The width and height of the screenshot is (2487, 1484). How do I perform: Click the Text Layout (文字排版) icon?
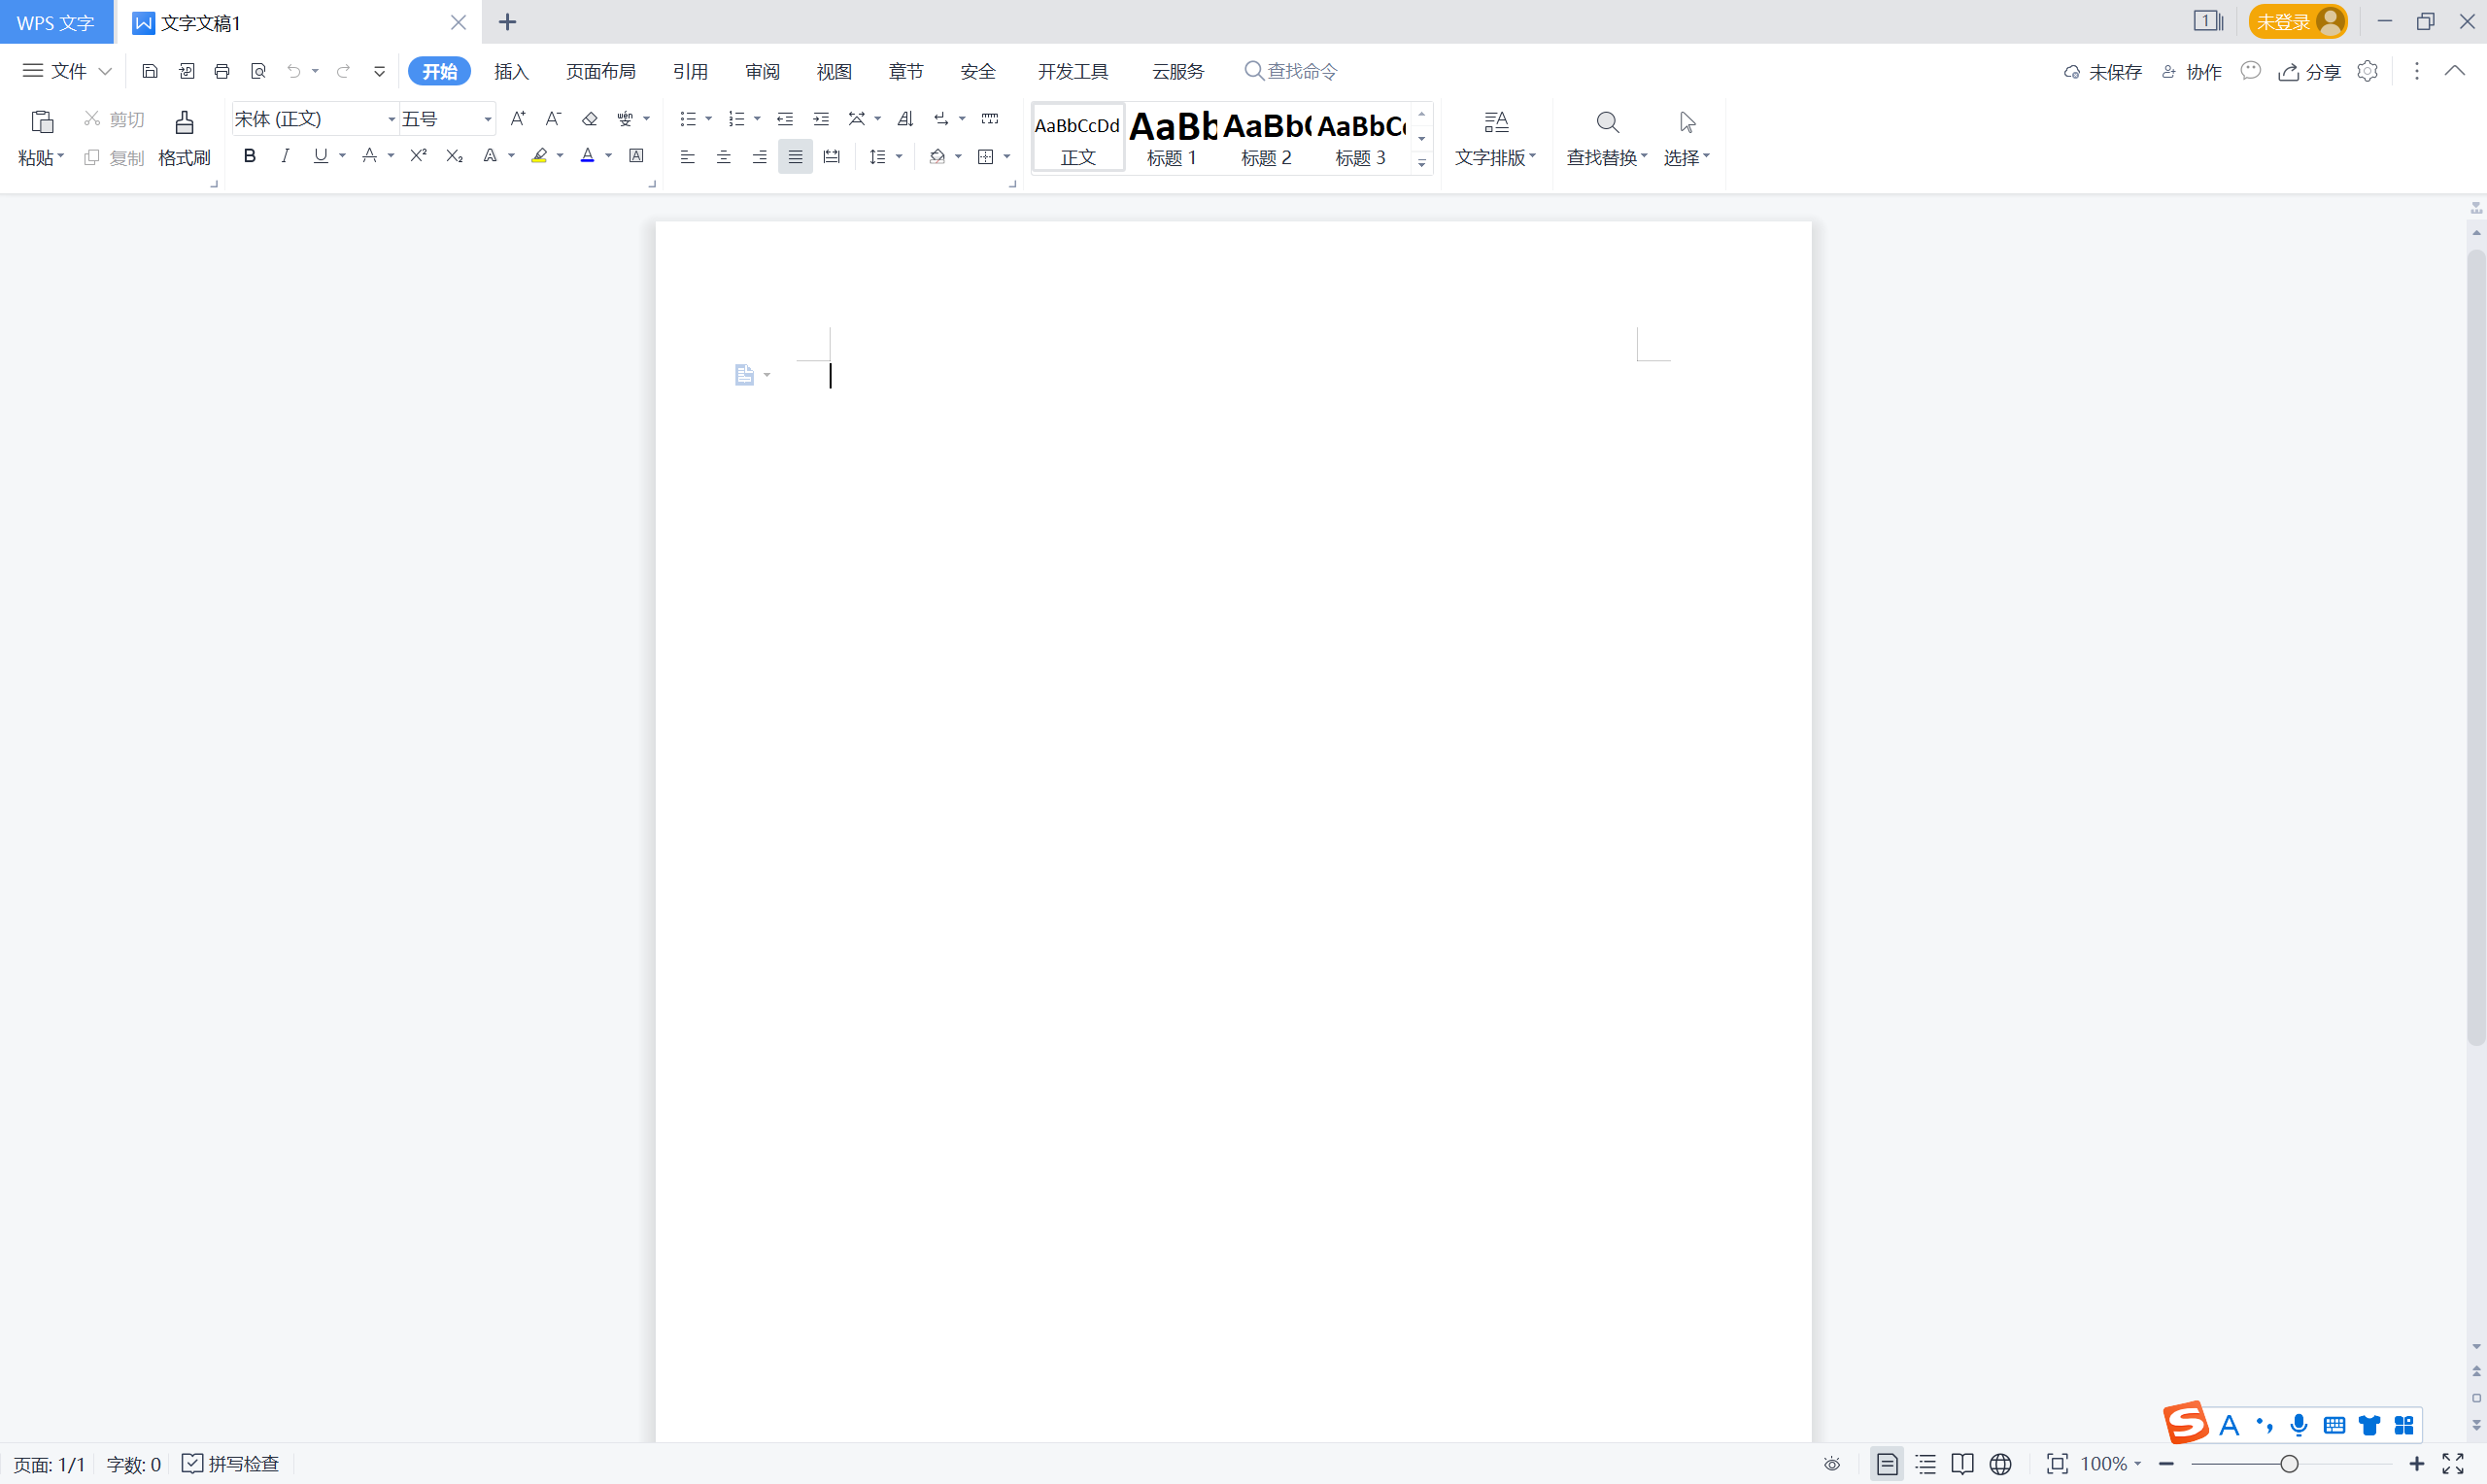[1496, 122]
